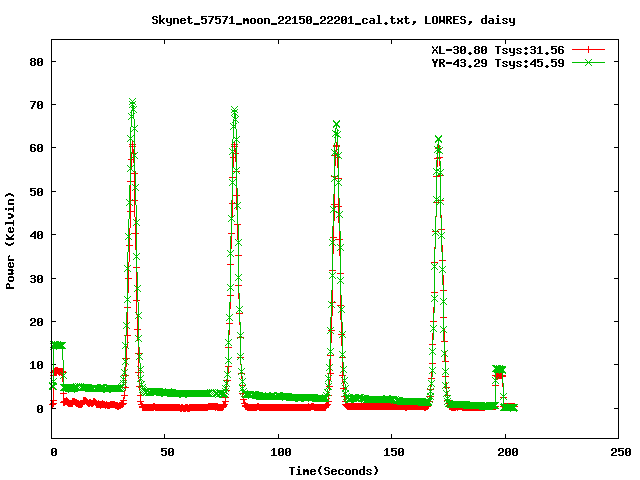Click x-axis tick label '200'
This screenshot has height=480, width=640.
[x=507, y=452]
